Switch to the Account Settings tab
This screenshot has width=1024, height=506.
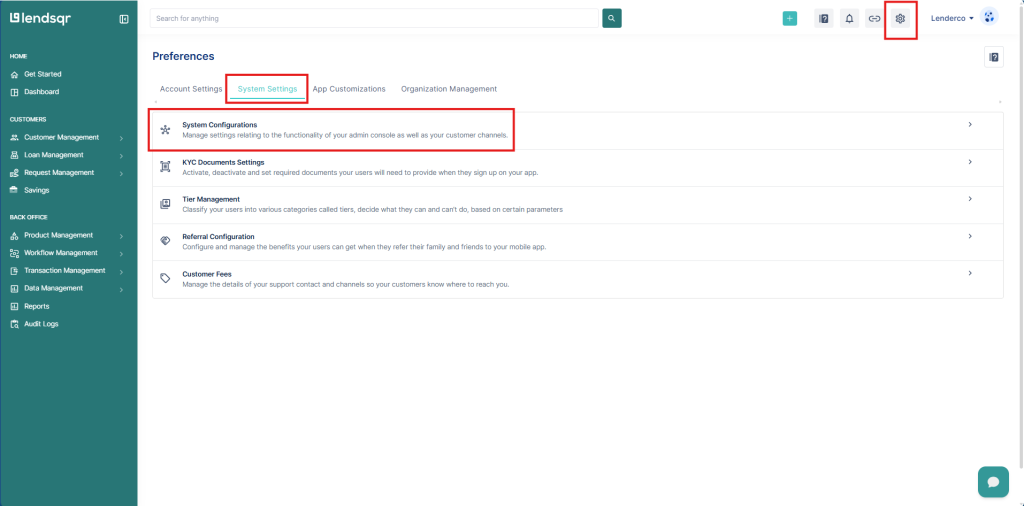point(190,89)
